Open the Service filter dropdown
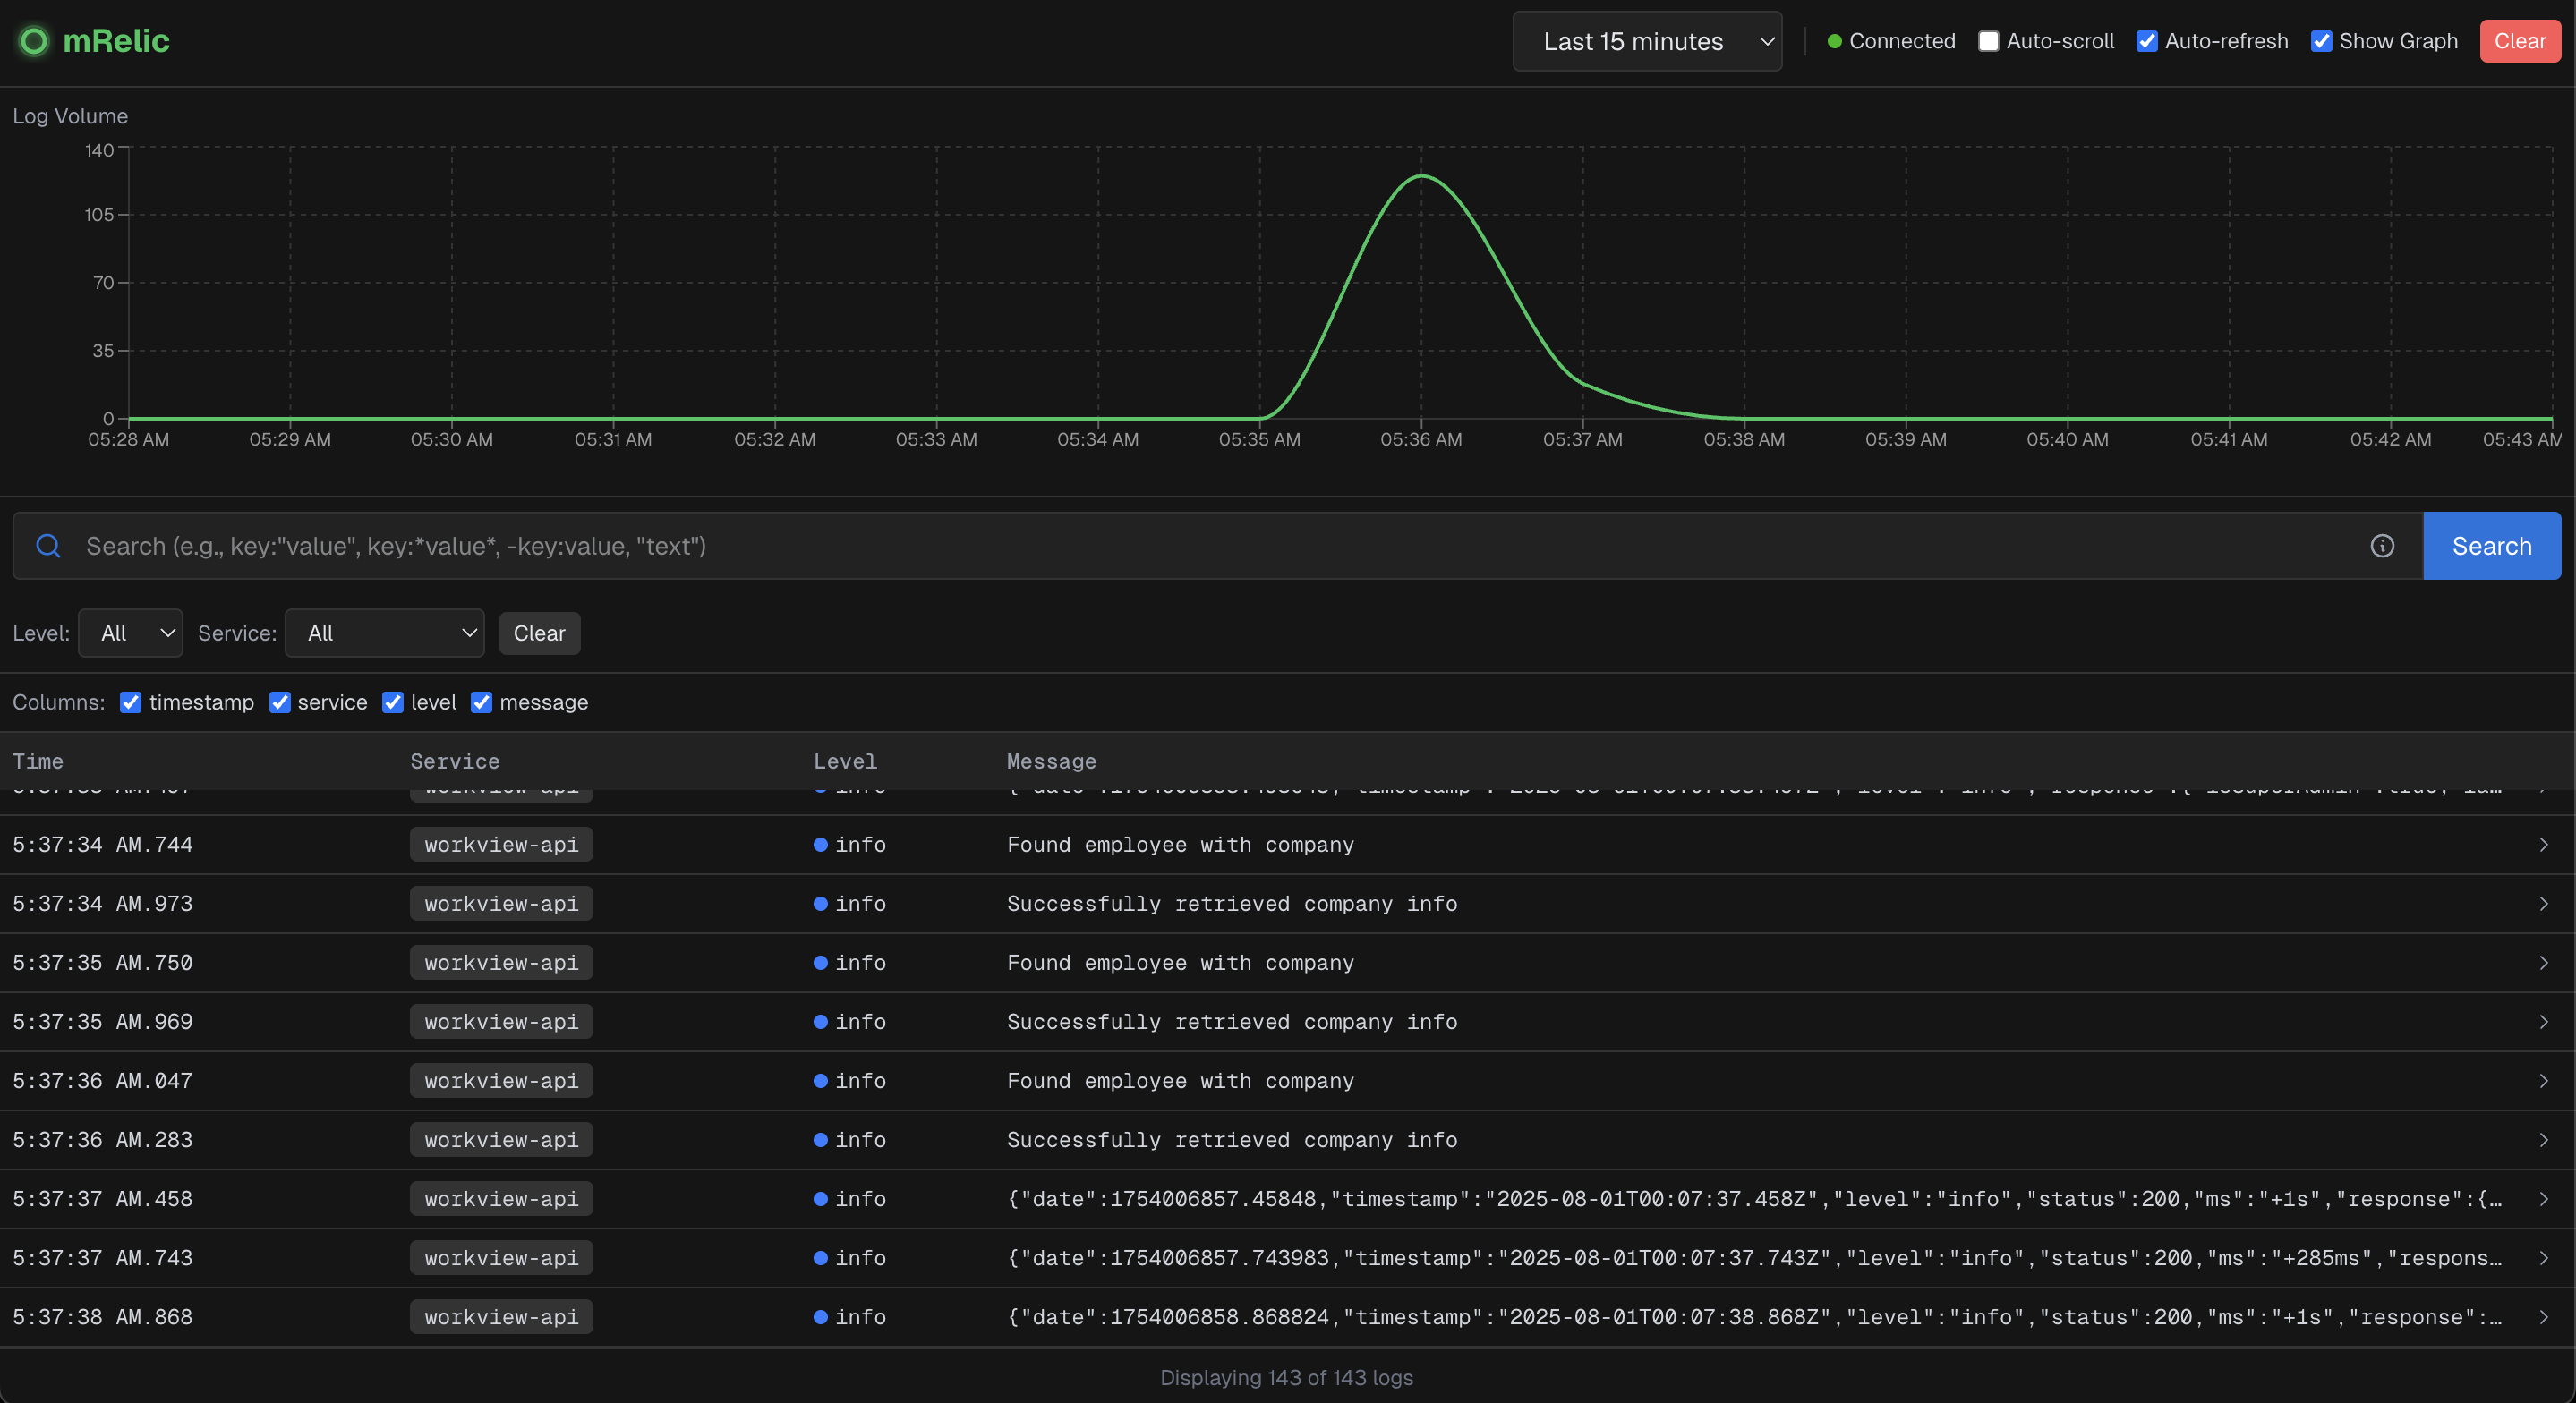The height and width of the screenshot is (1403, 2576). click(x=385, y=633)
